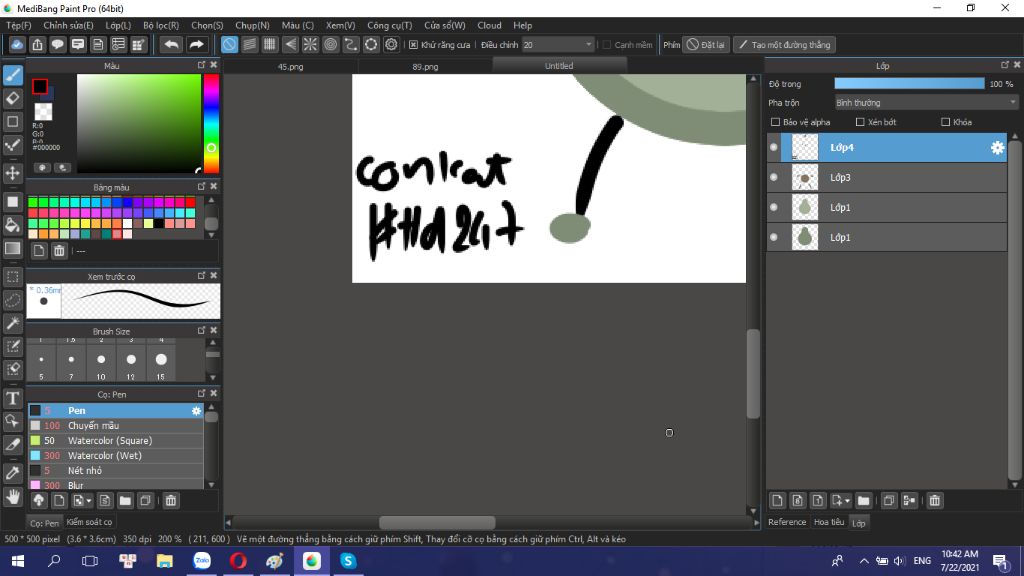Screen dimensions: 1024x576
Task: Select Watercolor (Wet) brush in list
Action: [107, 455]
